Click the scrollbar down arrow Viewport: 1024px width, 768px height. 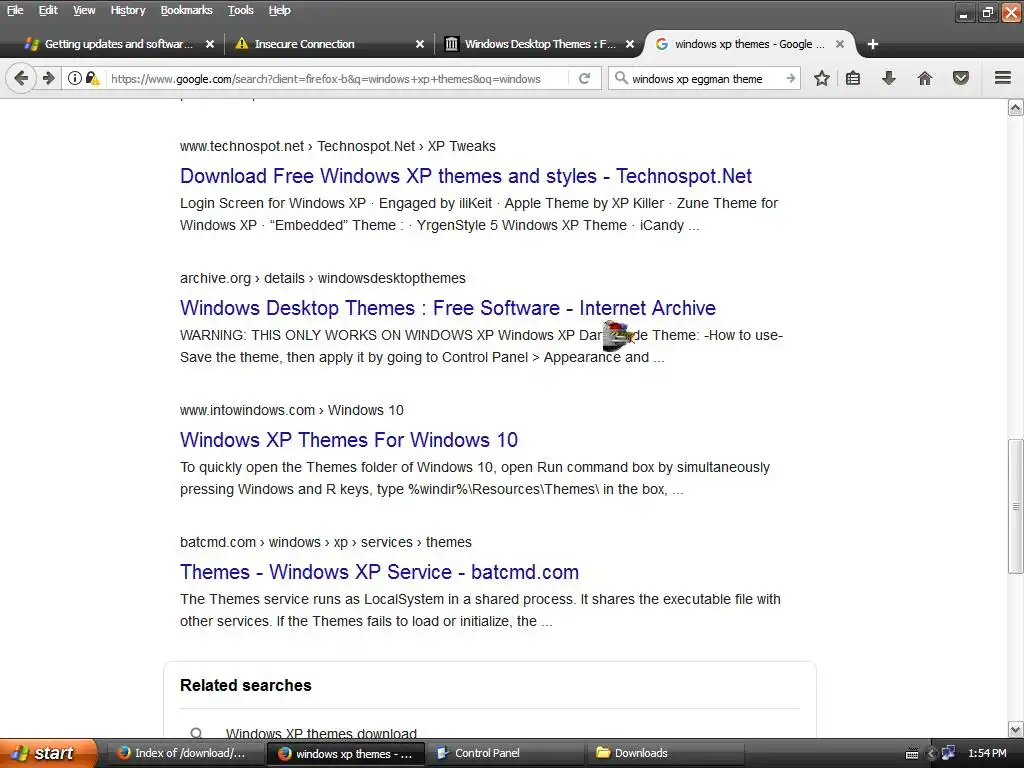click(1016, 729)
